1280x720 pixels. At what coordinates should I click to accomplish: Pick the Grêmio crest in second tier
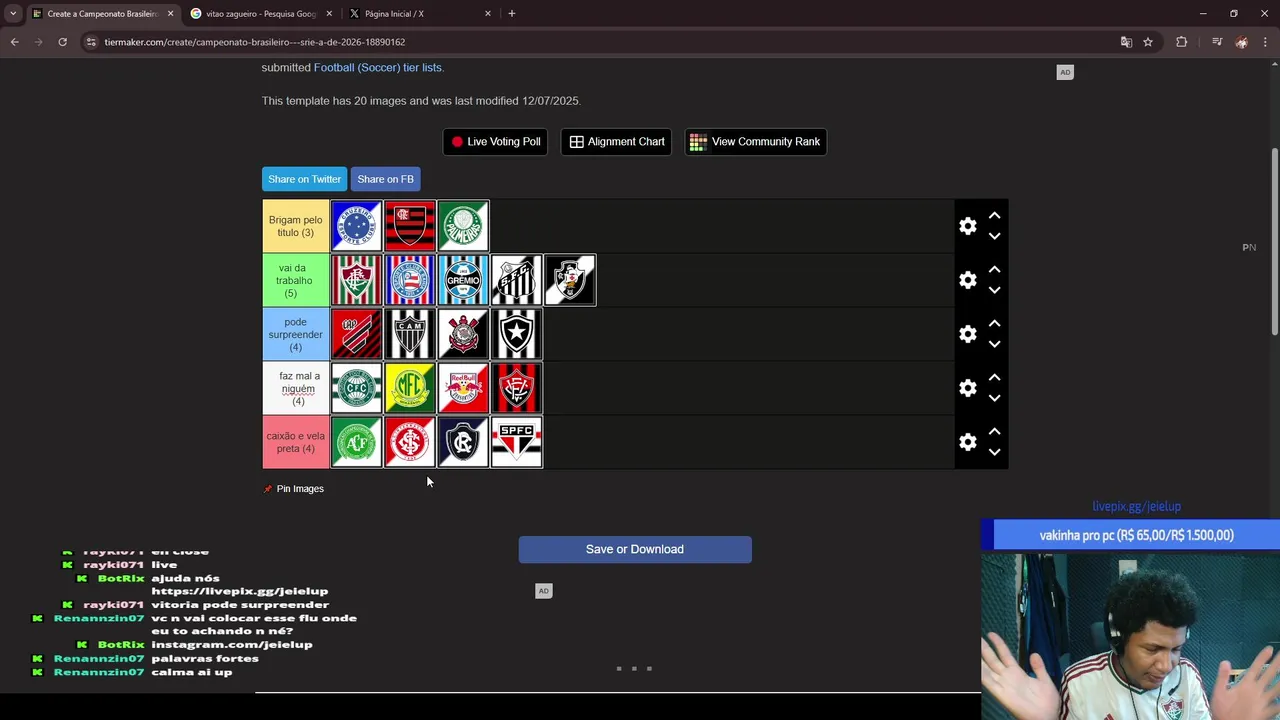(463, 280)
